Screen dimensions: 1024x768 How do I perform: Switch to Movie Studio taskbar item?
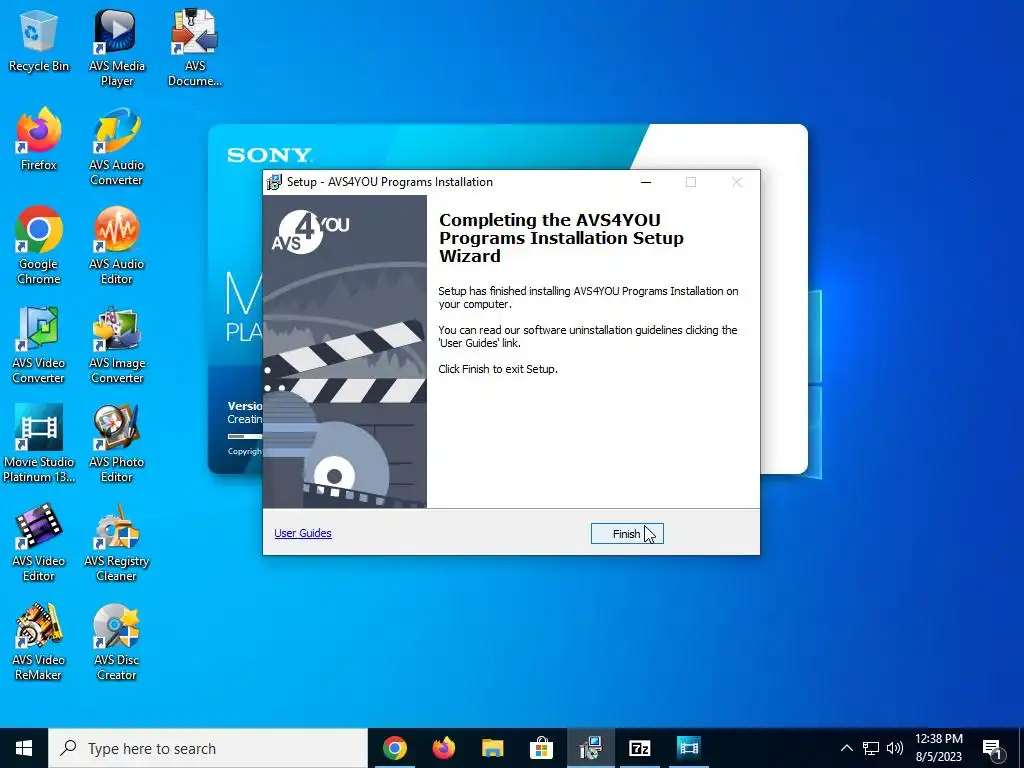click(x=688, y=748)
